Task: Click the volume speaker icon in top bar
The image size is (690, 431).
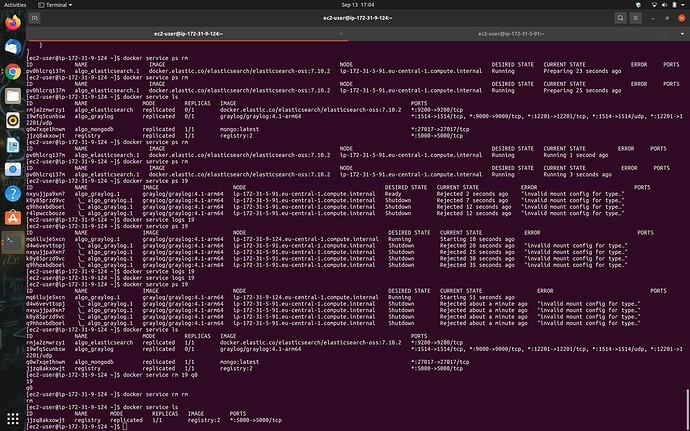Action: [664, 5]
